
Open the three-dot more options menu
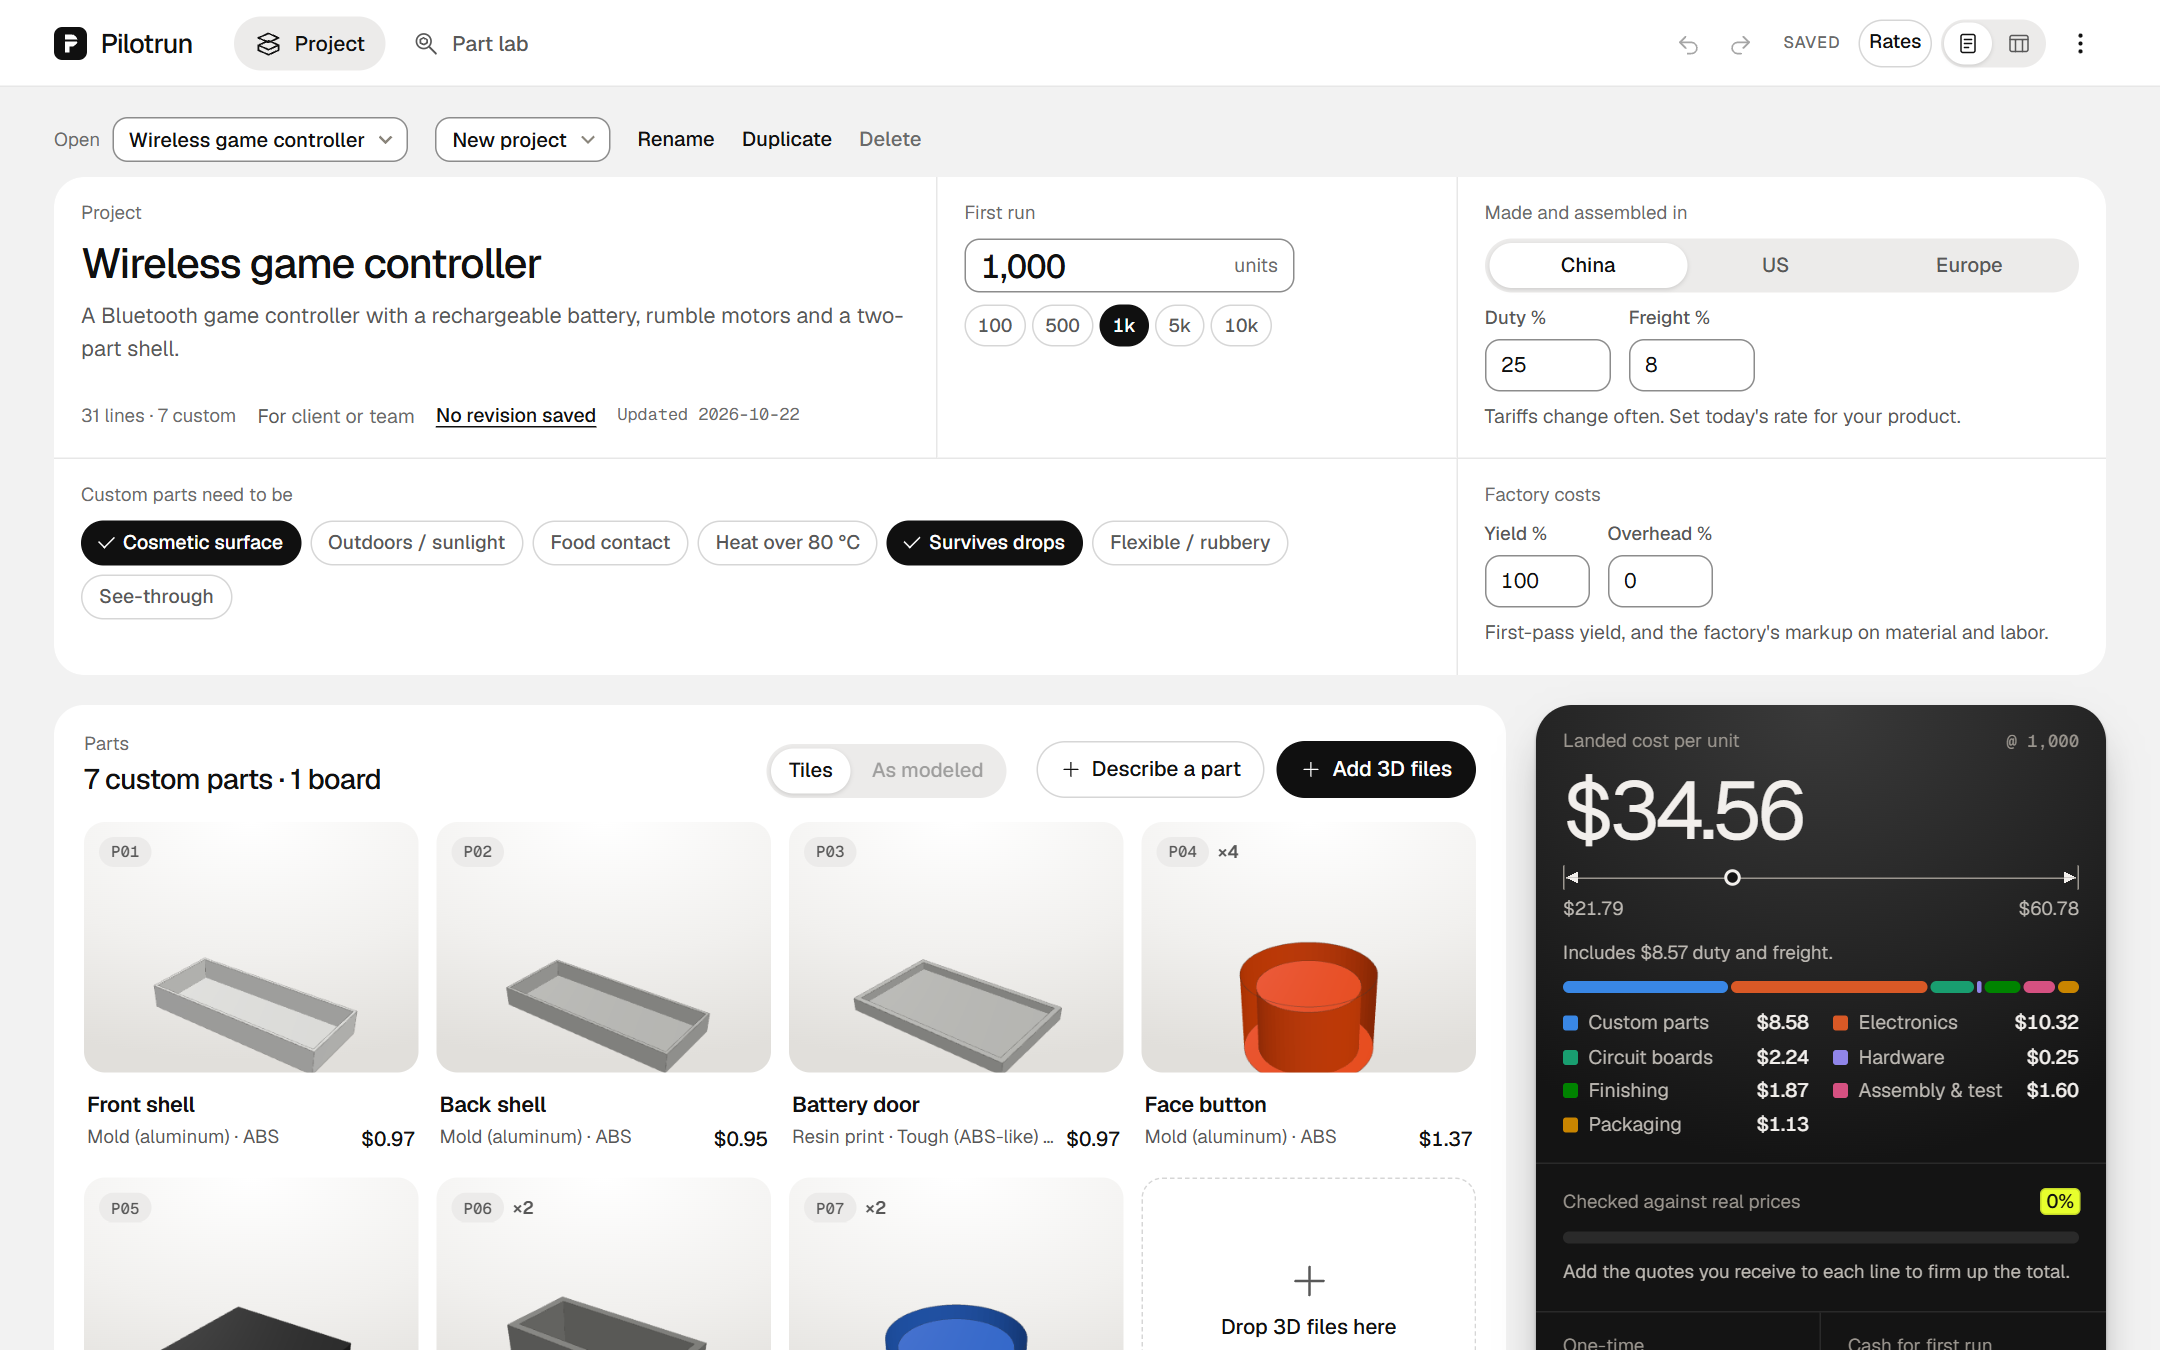coord(2080,43)
